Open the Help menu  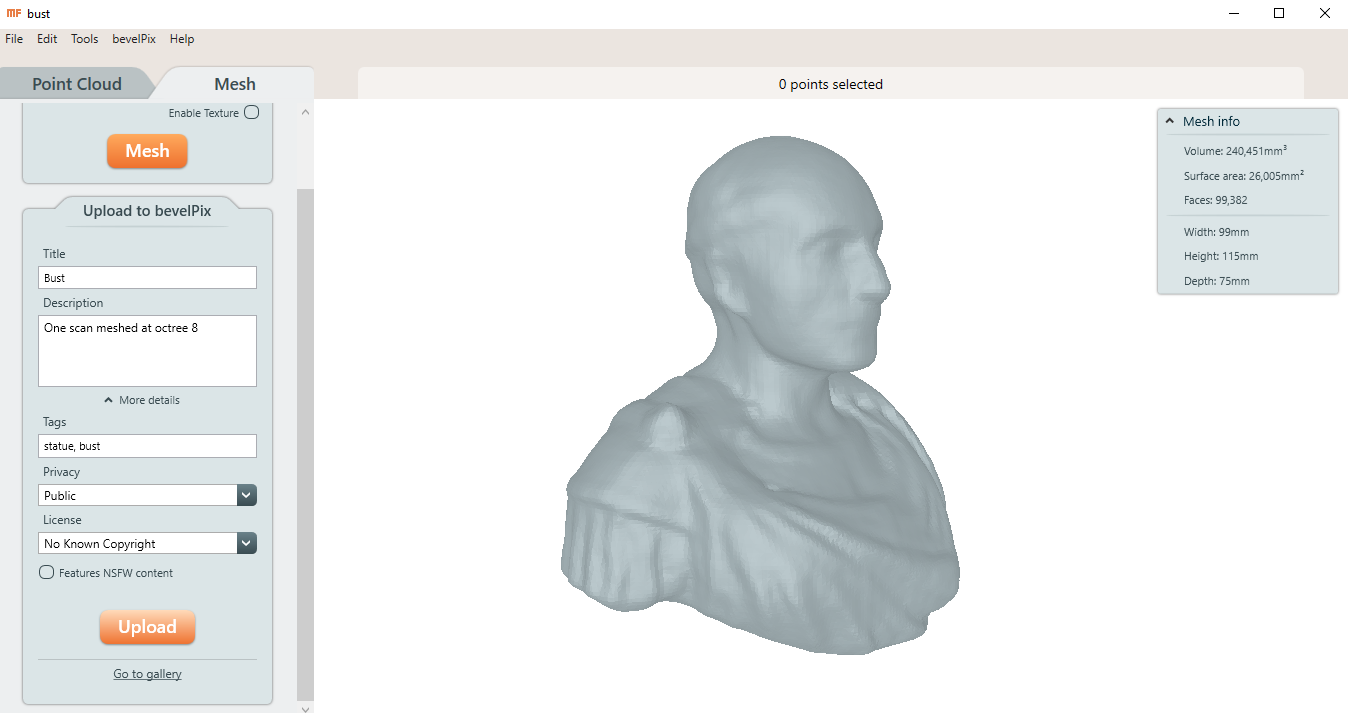pyautogui.click(x=182, y=39)
